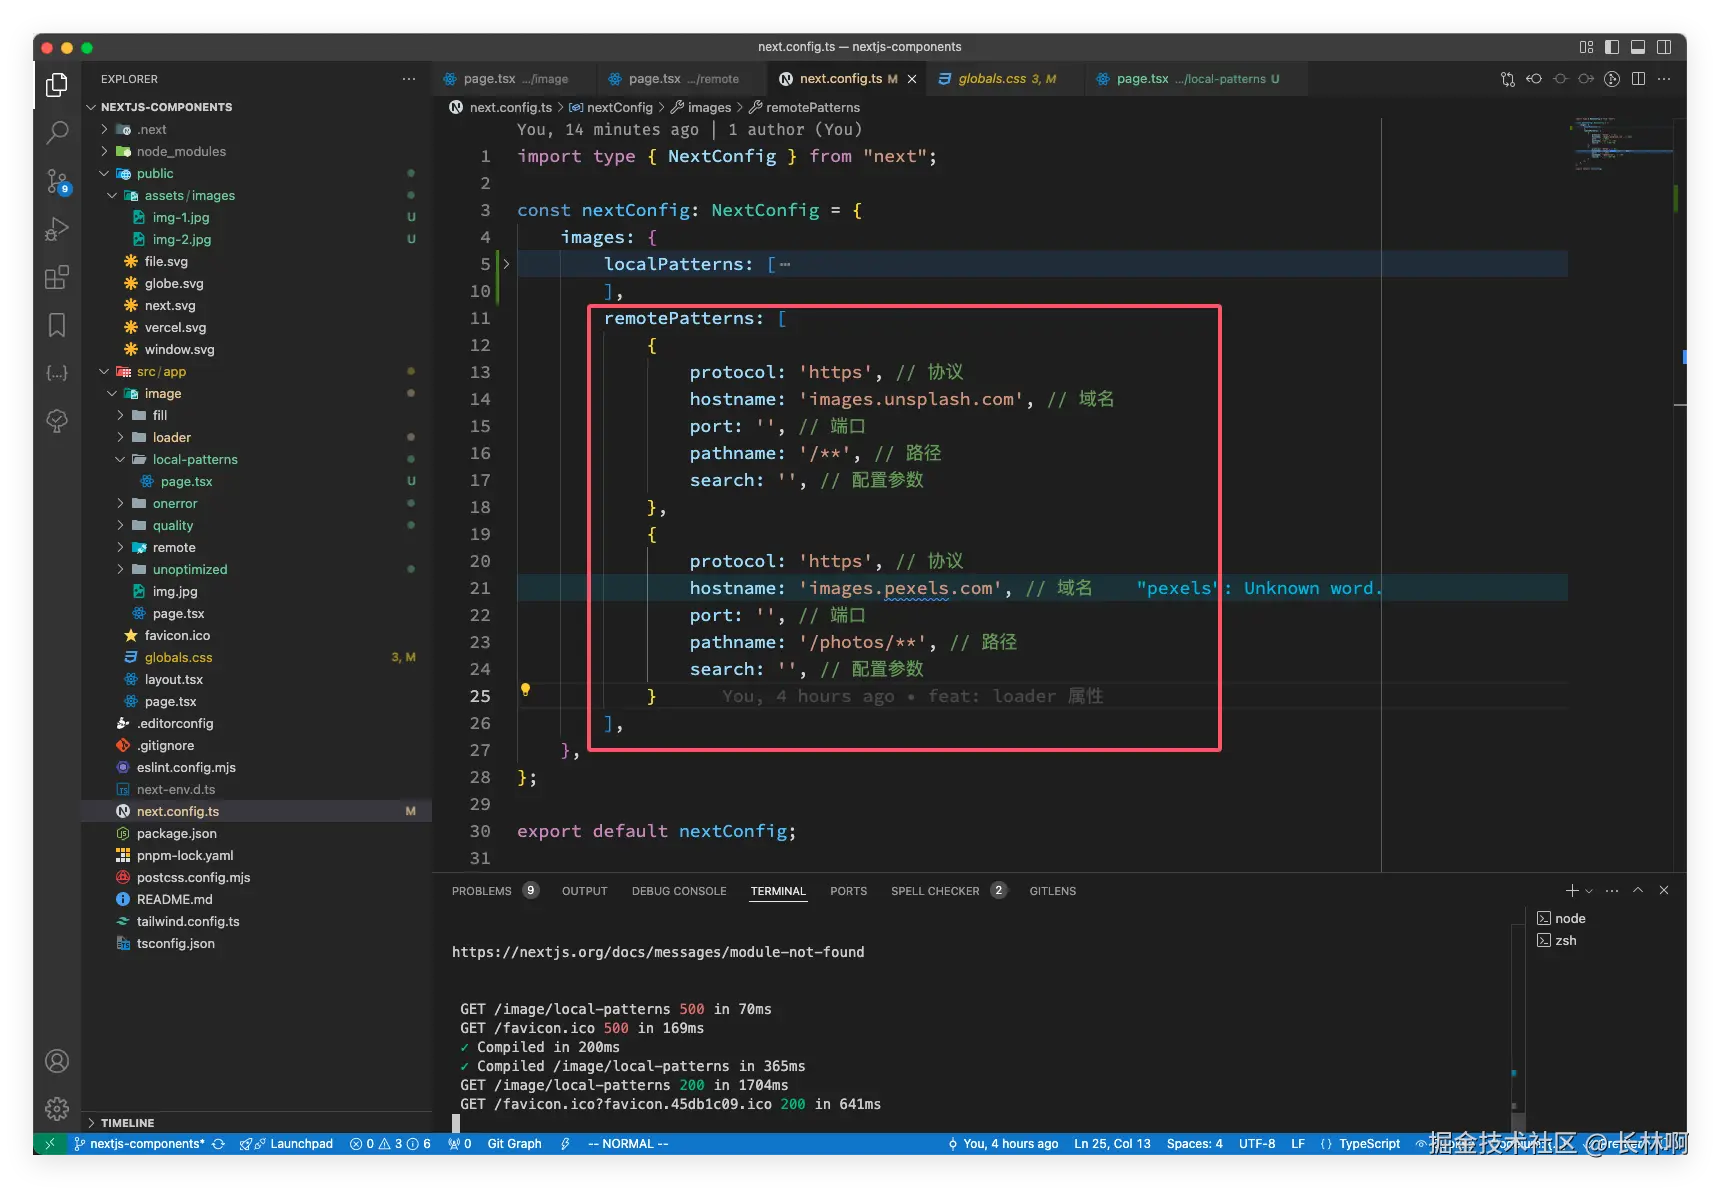Toggle primary side bar layout button

1612,47
